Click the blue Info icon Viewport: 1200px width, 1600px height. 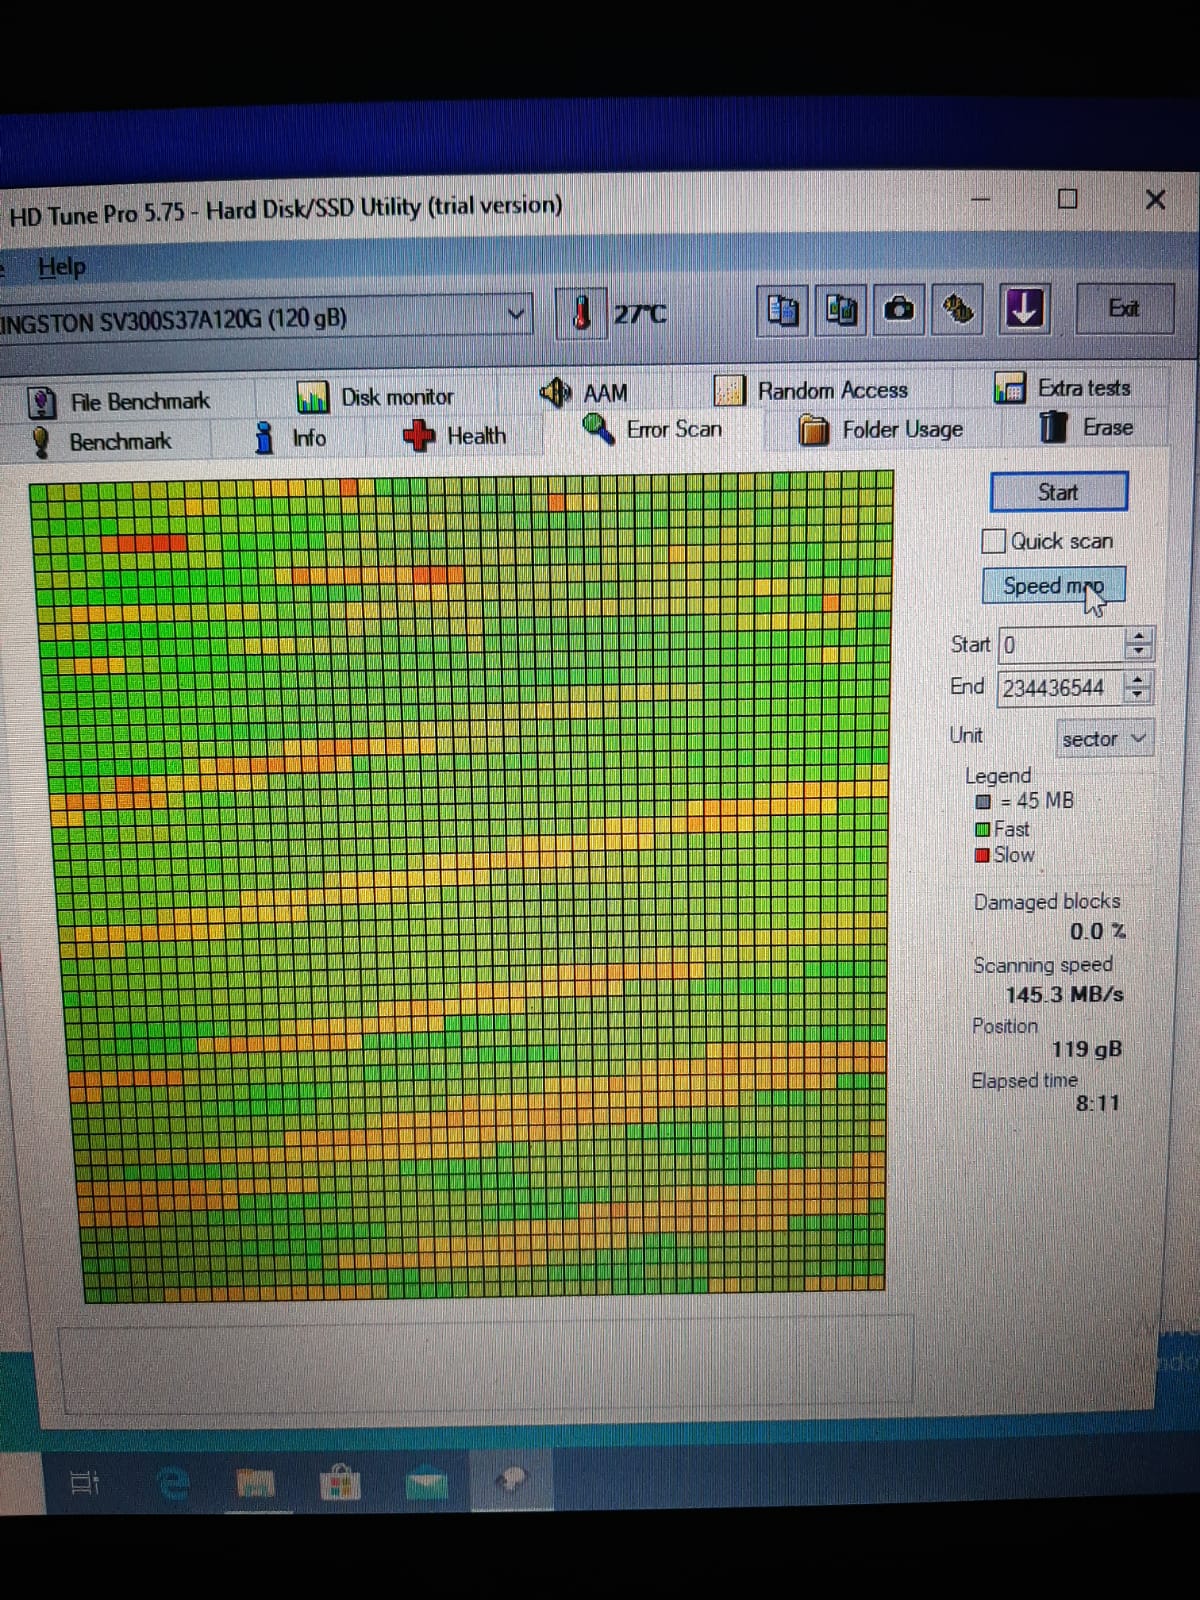(x=264, y=437)
